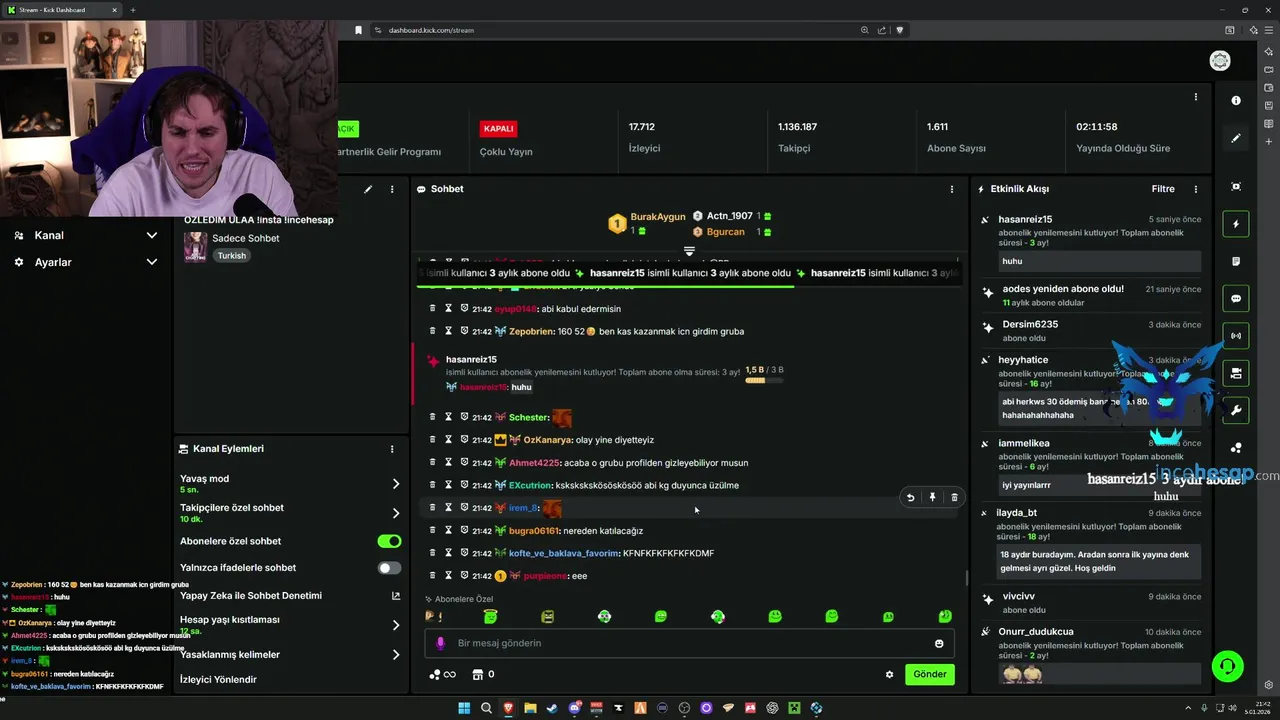
Task: Open chat settings via the gear icon
Action: click(889, 674)
